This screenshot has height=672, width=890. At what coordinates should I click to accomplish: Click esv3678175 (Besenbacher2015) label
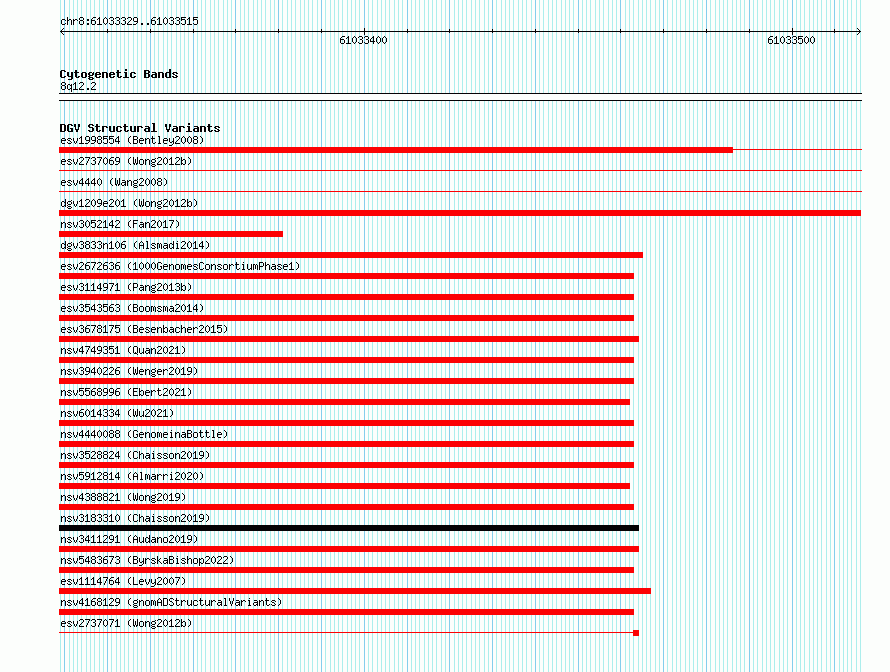[x=144, y=329]
